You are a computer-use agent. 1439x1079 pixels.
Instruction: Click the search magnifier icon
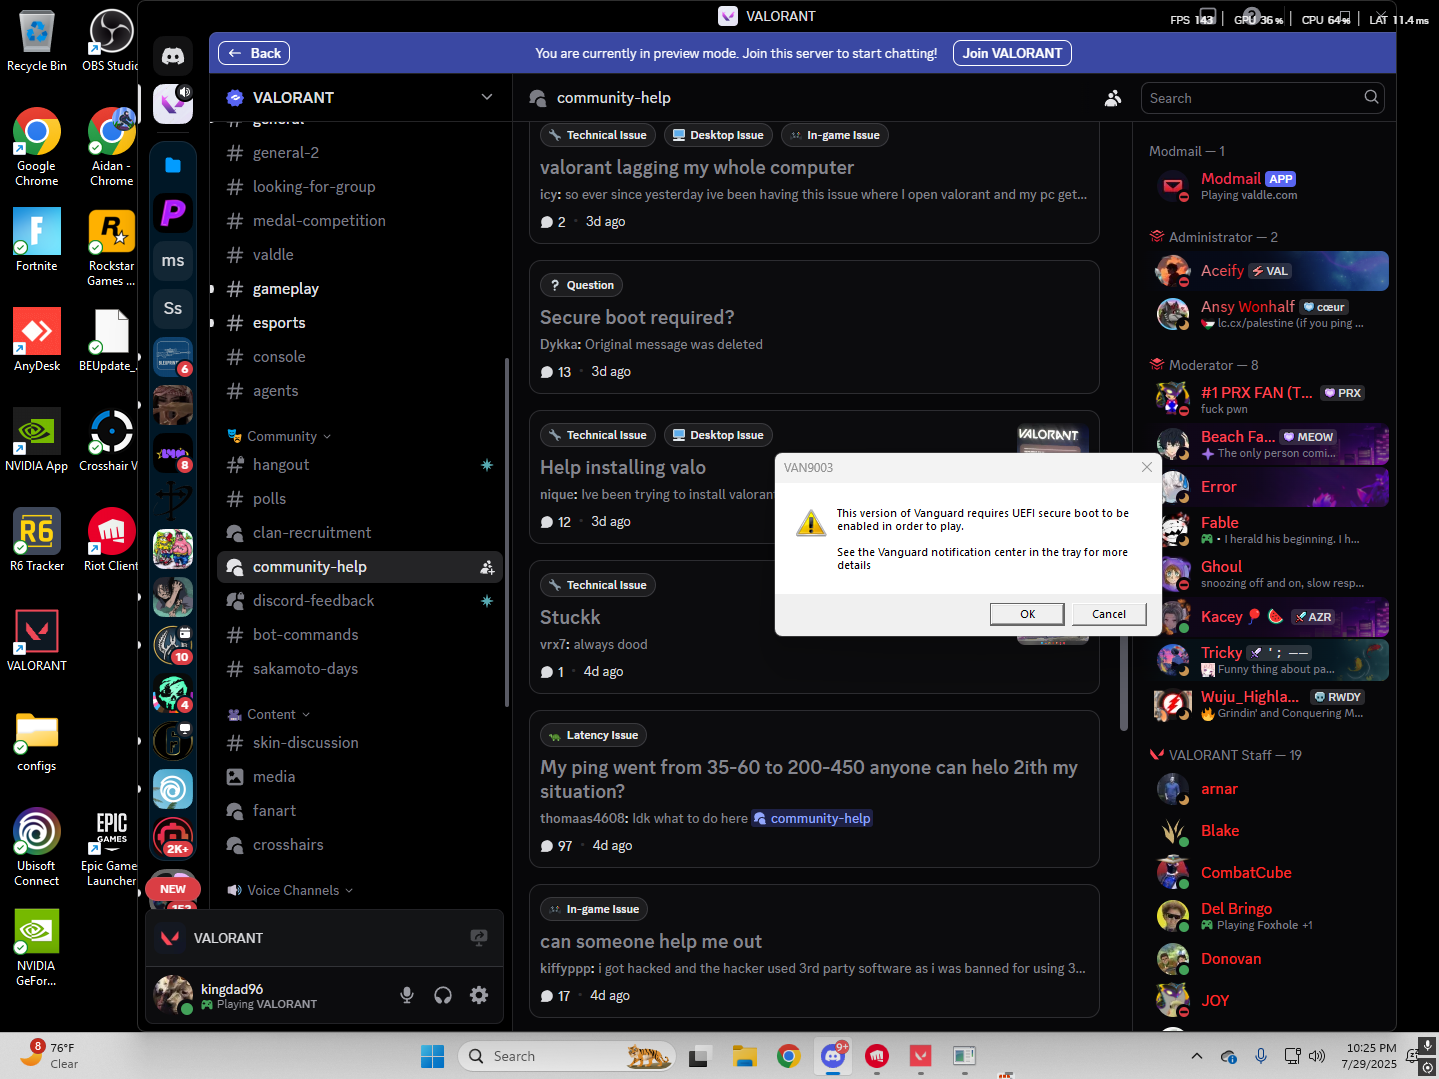coord(1371,97)
